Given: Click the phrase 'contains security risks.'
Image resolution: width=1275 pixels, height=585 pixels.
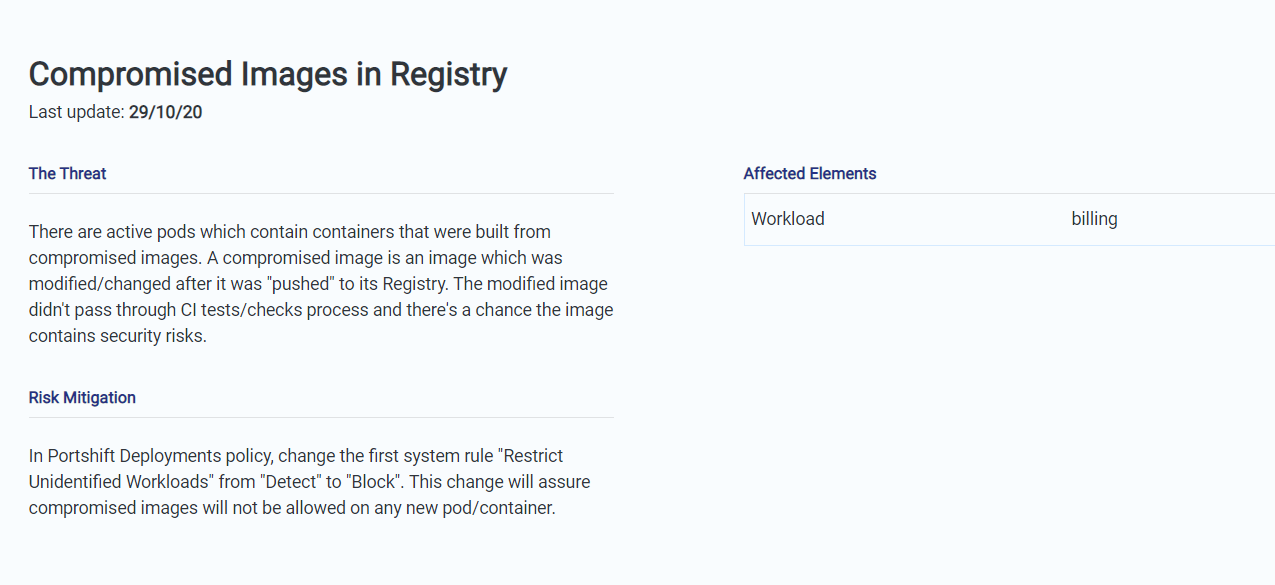Looking at the screenshot, I should (x=117, y=336).
